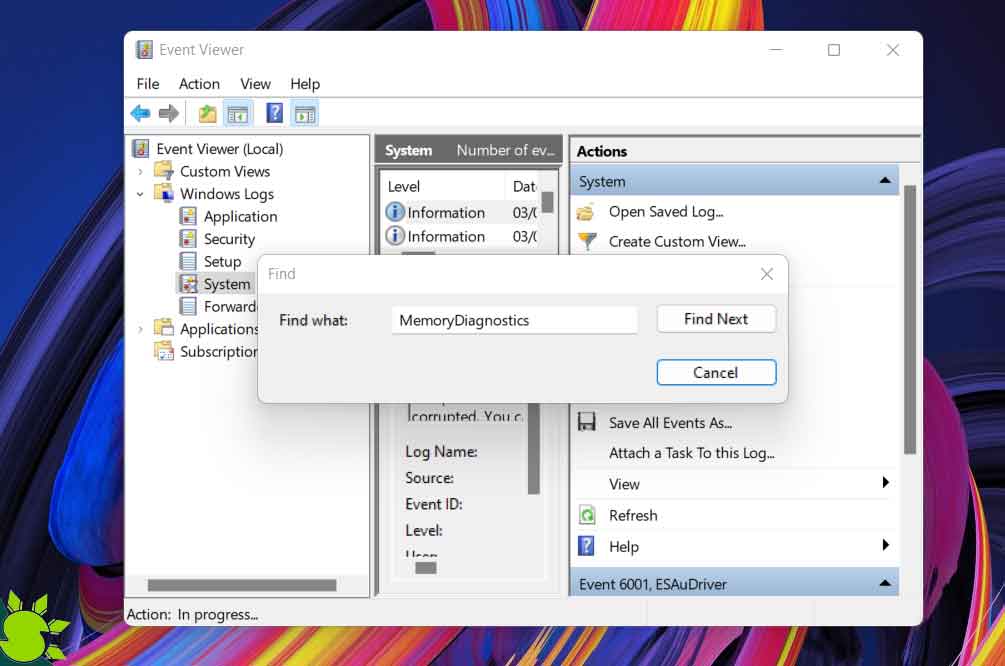Viewport: 1005px width, 666px height.
Task: Click the Create Custom View funnel icon
Action: pos(587,241)
